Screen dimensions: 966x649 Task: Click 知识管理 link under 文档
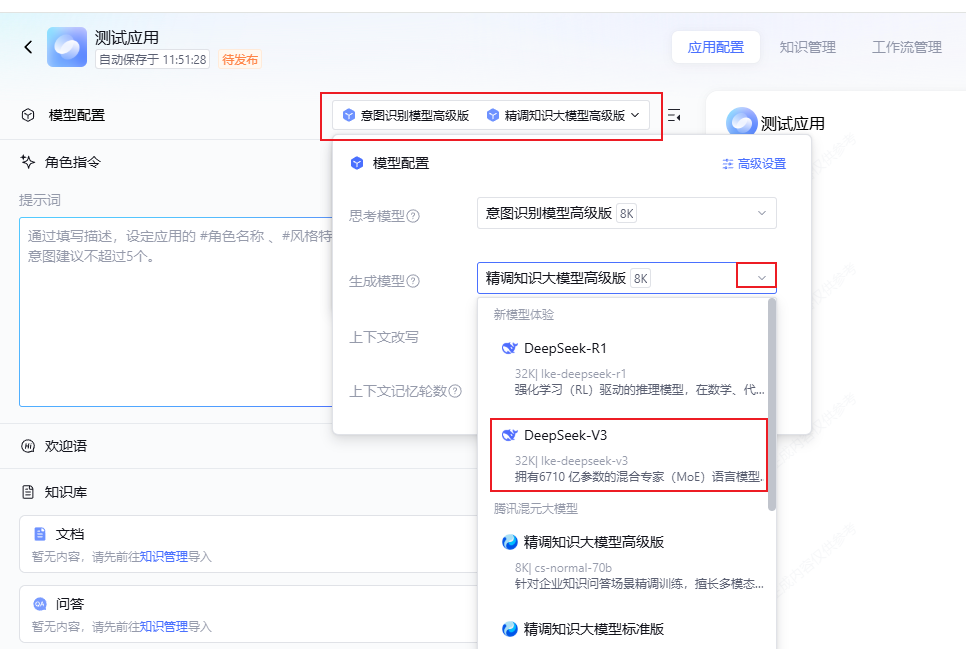[x=164, y=557]
